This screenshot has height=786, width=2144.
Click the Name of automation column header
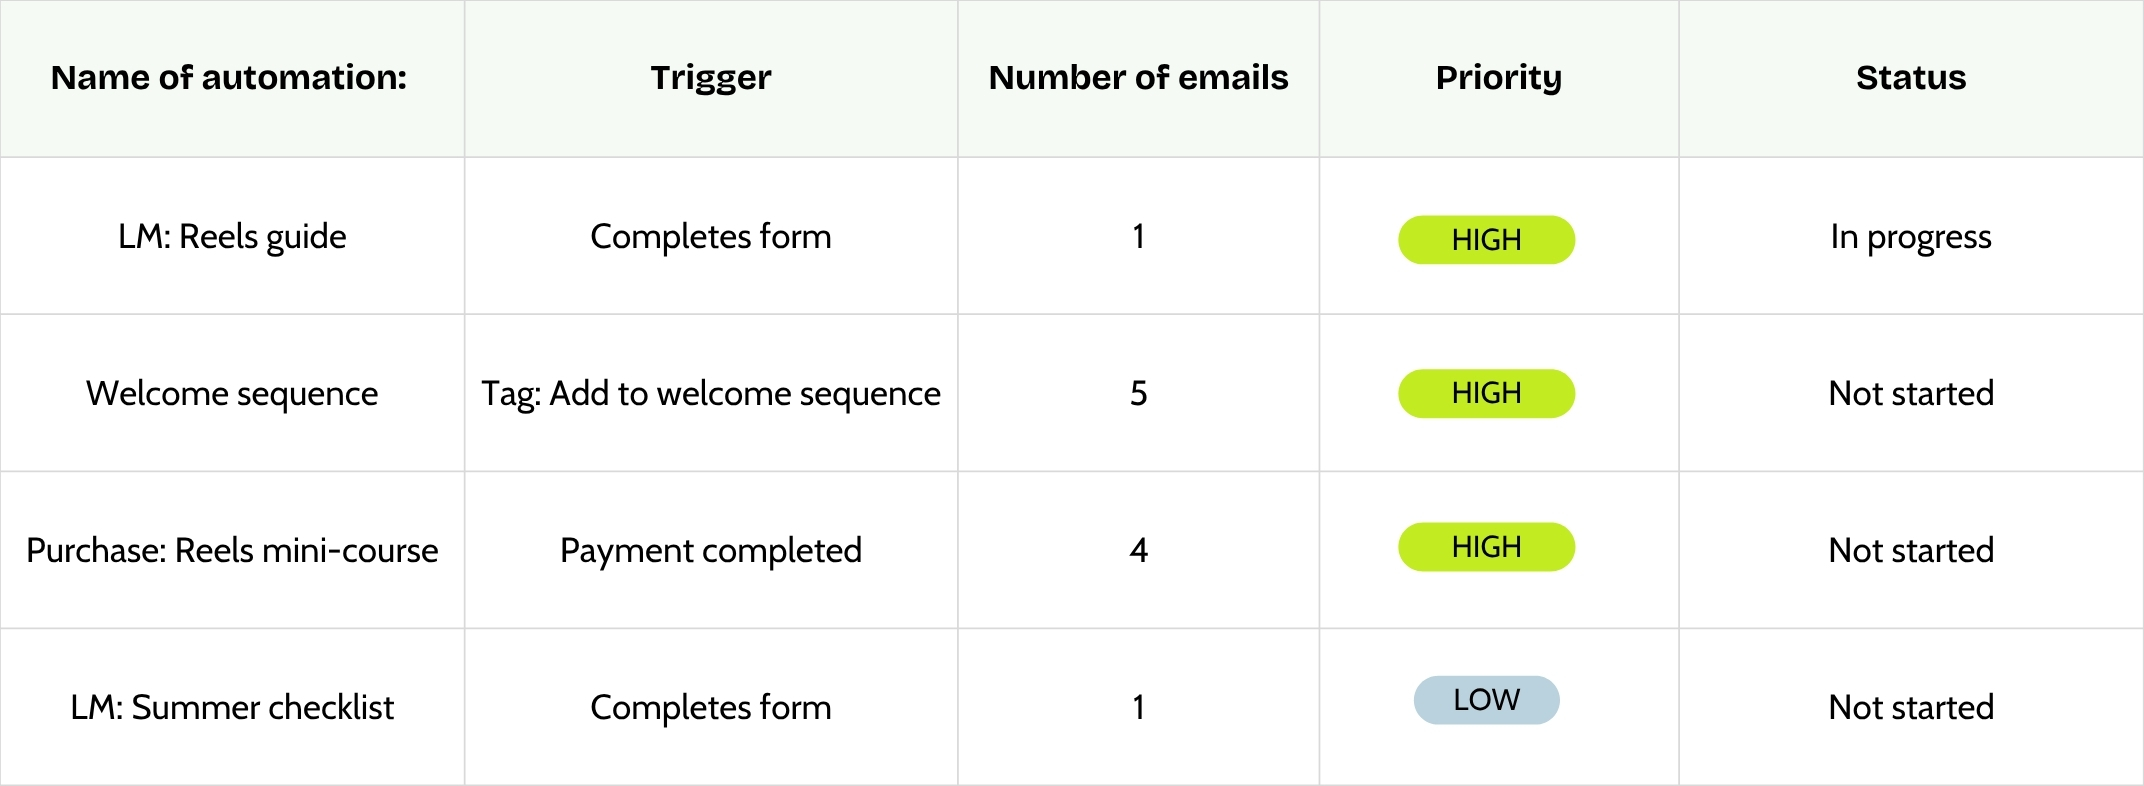(229, 78)
